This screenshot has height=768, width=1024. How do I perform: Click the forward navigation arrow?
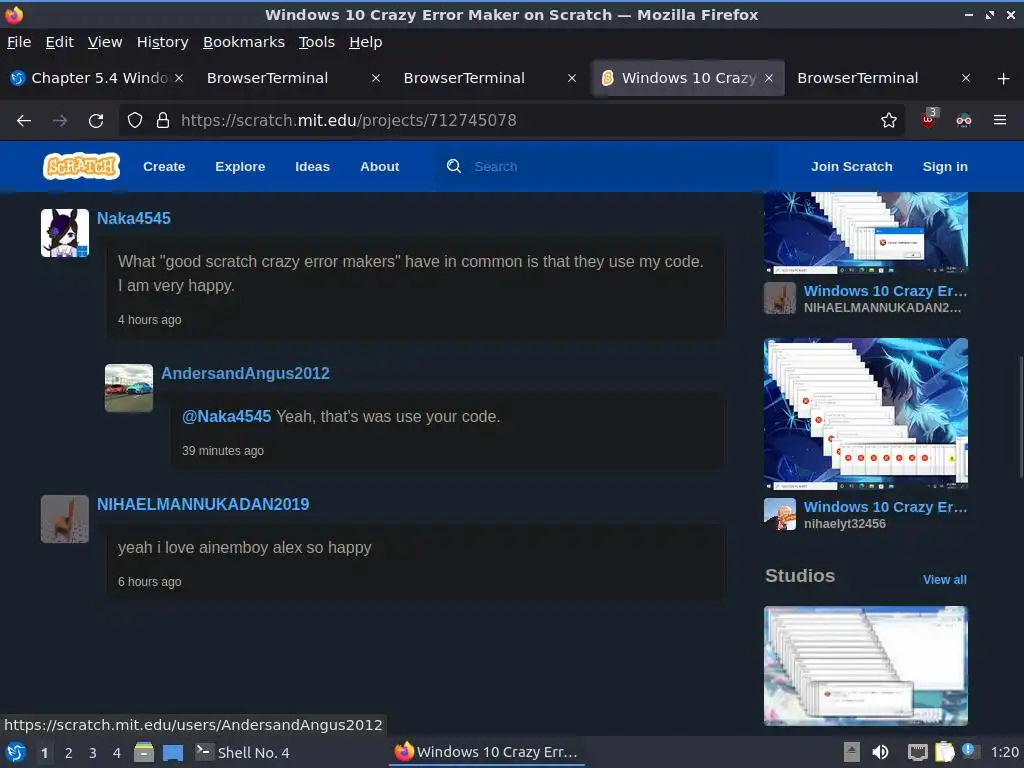tap(60, 120)
